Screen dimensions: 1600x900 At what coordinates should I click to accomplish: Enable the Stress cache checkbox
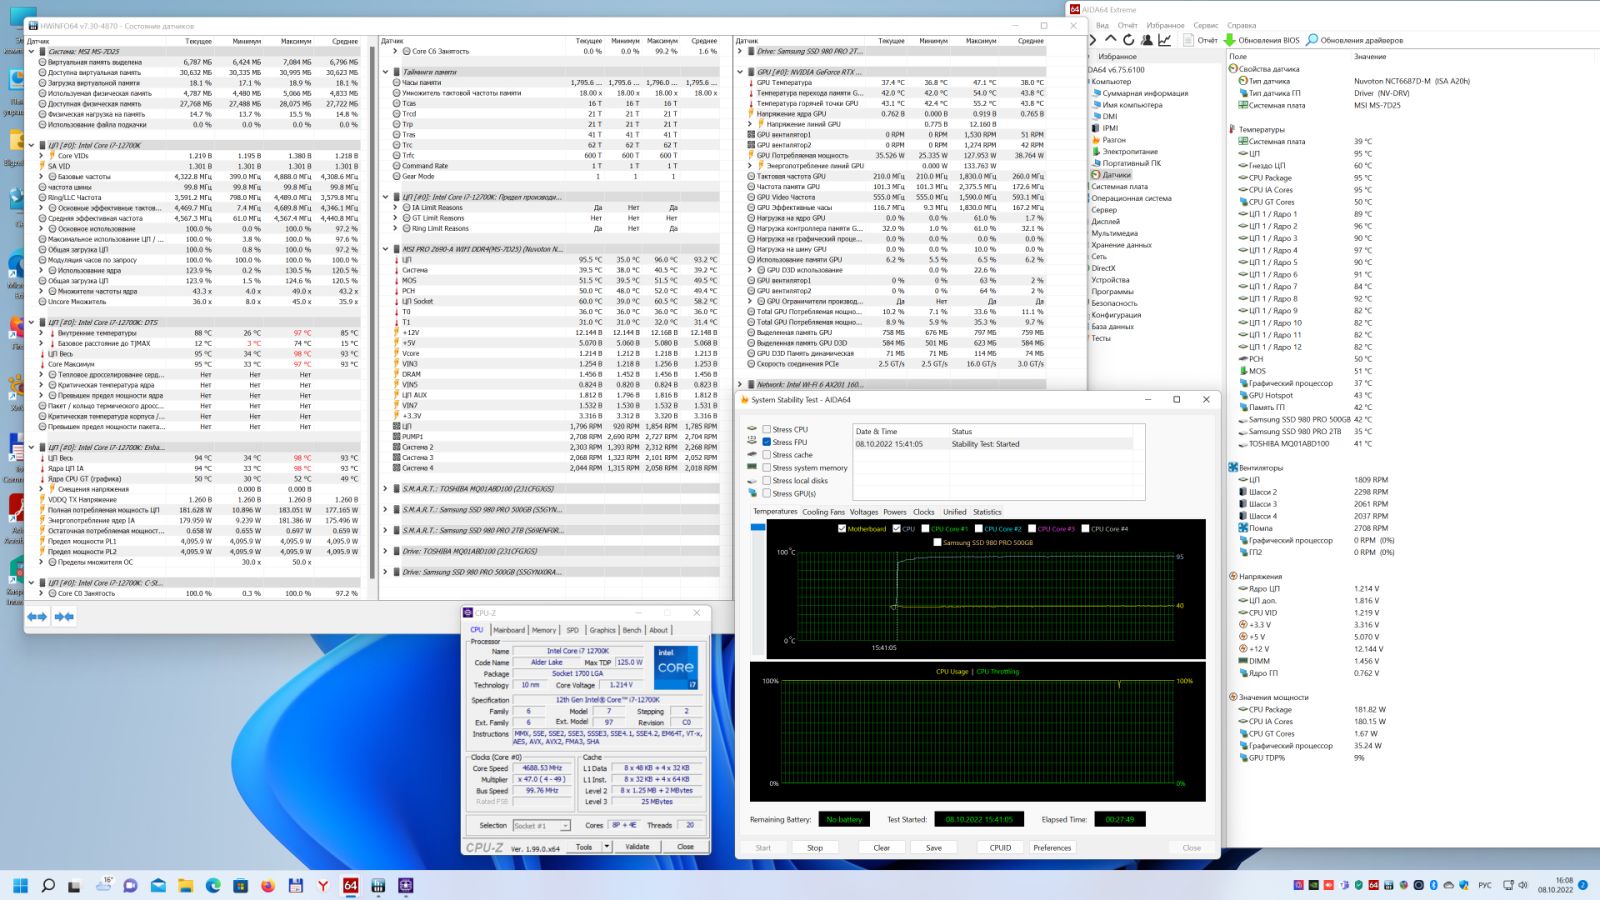(x=766, y=455)
